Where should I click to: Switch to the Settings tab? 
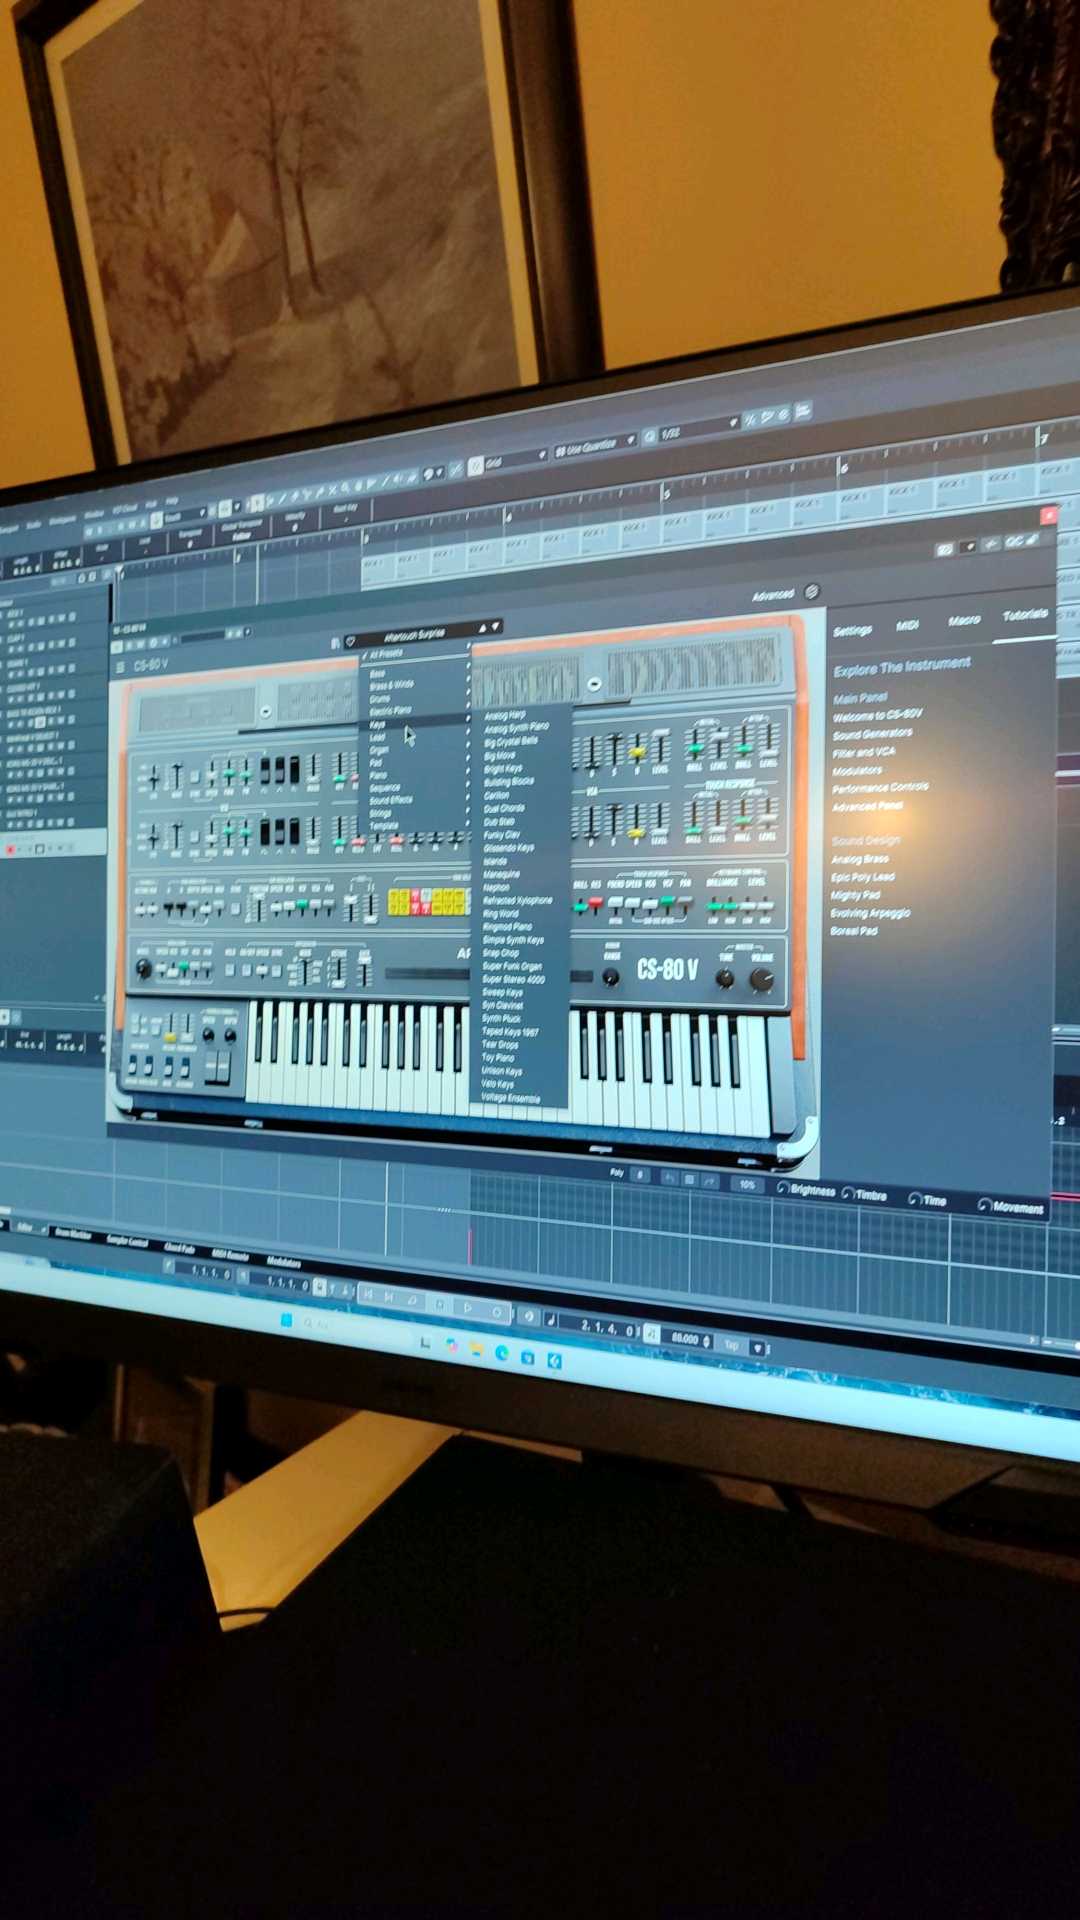tap(852, 630)
